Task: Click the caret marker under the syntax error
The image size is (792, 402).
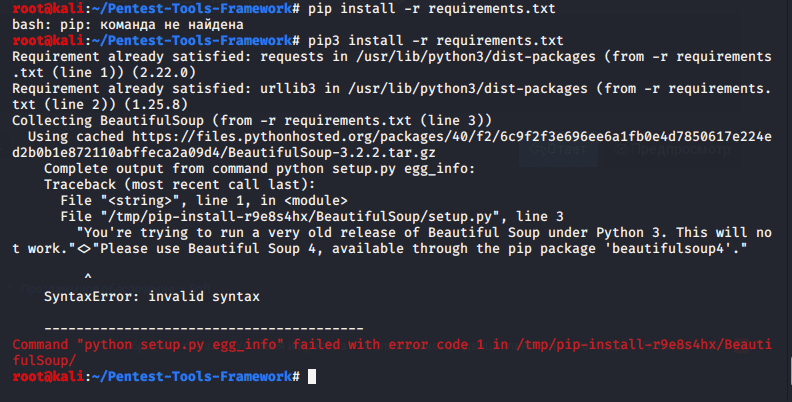Action: [x=88, y=274]
